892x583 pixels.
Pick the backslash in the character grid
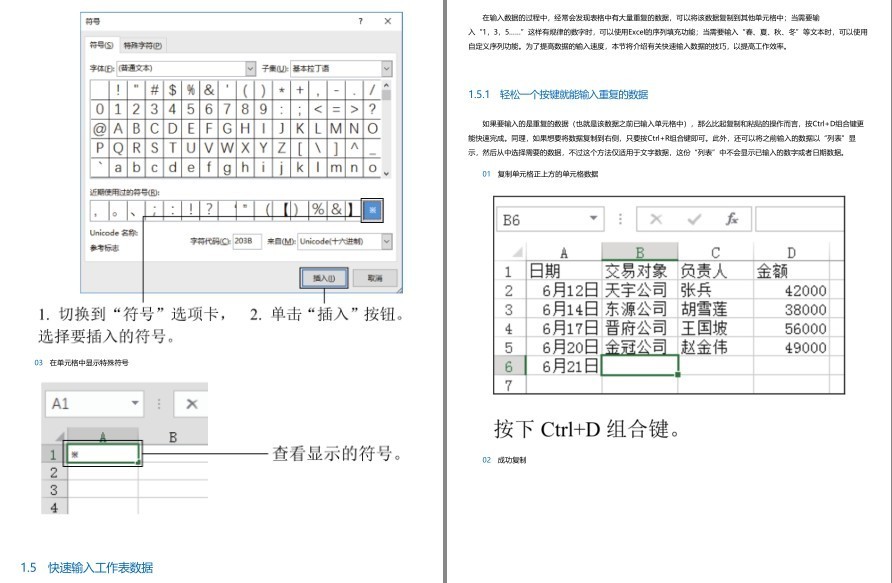point(318,148)
